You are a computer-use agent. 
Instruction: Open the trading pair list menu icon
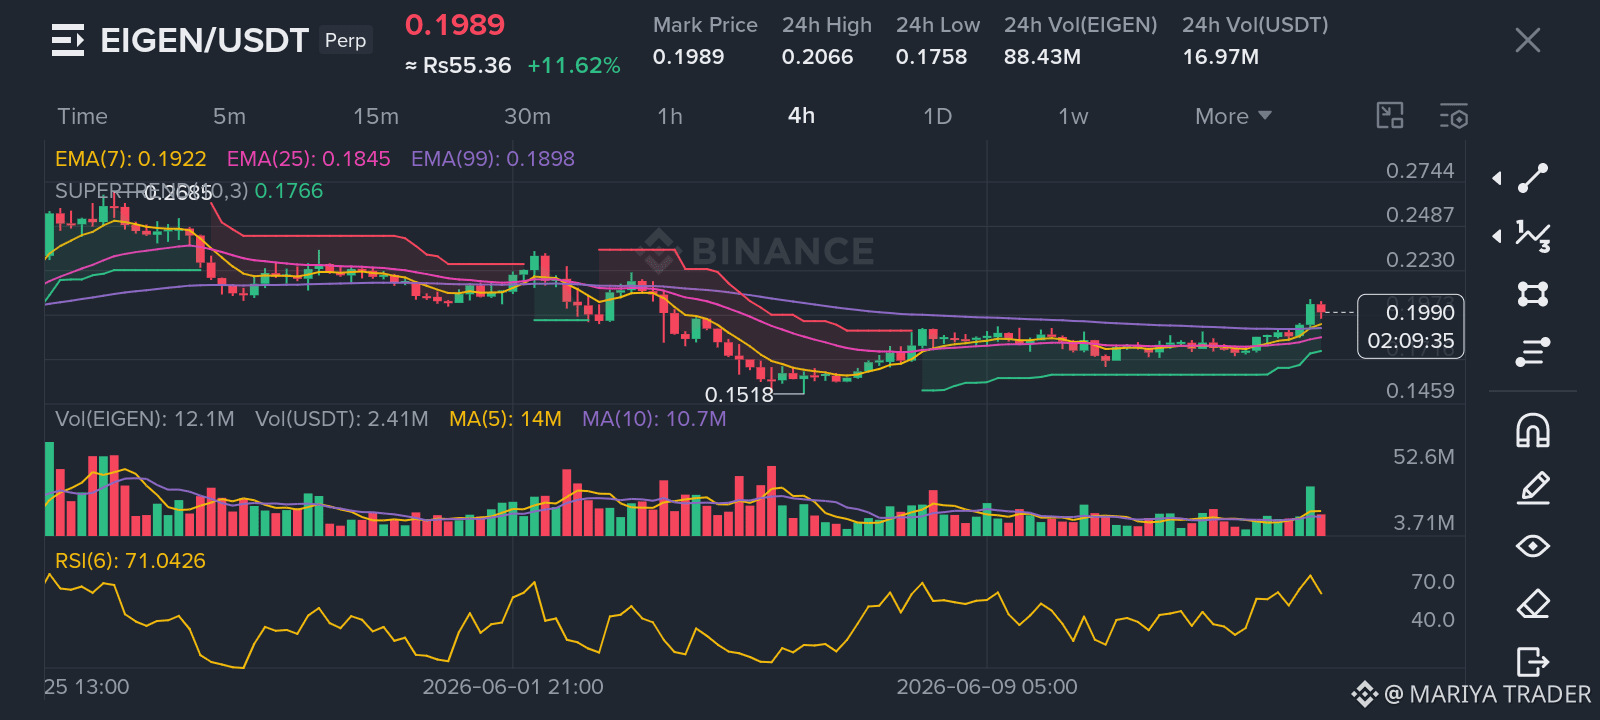coord(68,40)
